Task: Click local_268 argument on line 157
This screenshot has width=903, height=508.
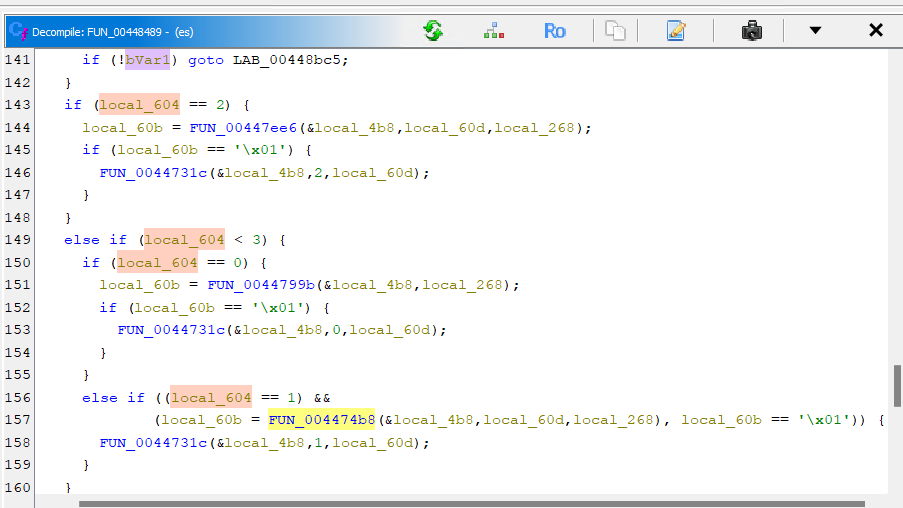Action: (x=613, y=420)
